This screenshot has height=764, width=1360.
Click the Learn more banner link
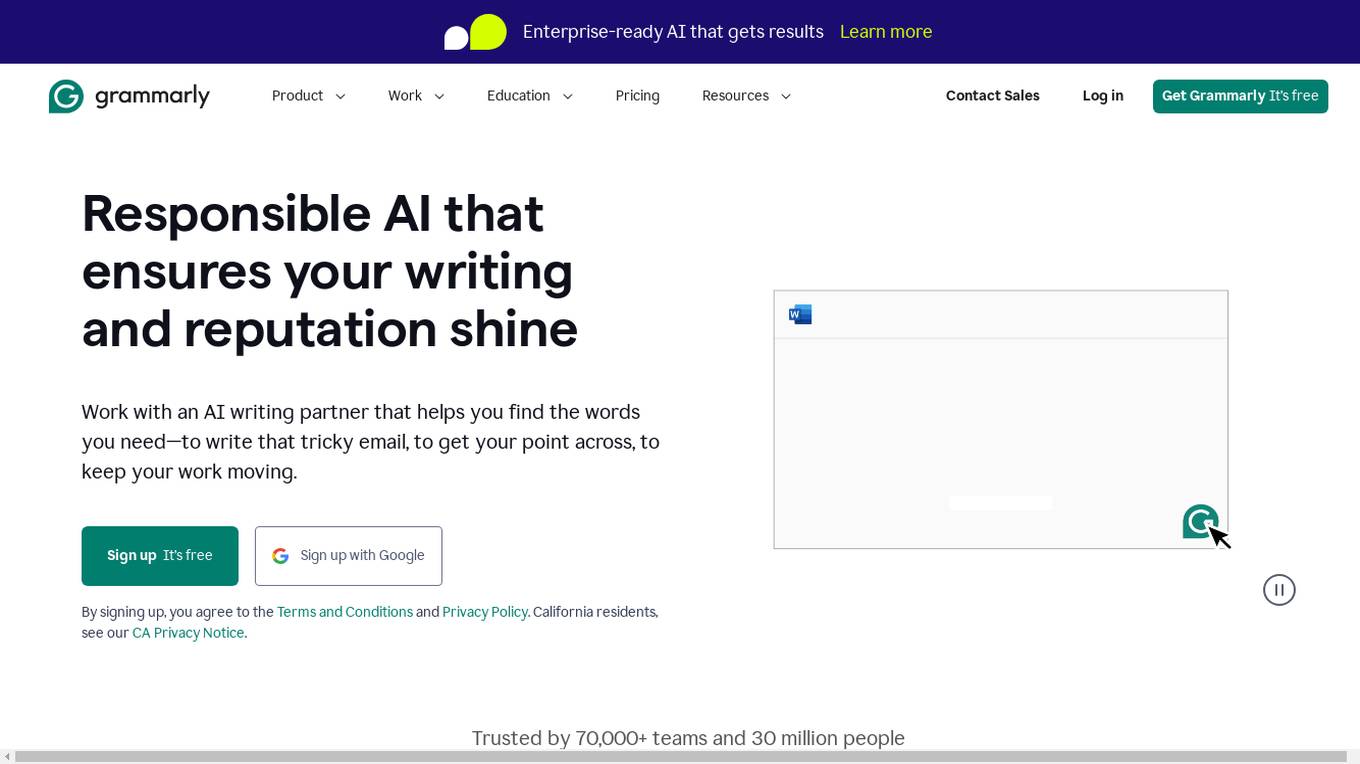pos(886,32)
